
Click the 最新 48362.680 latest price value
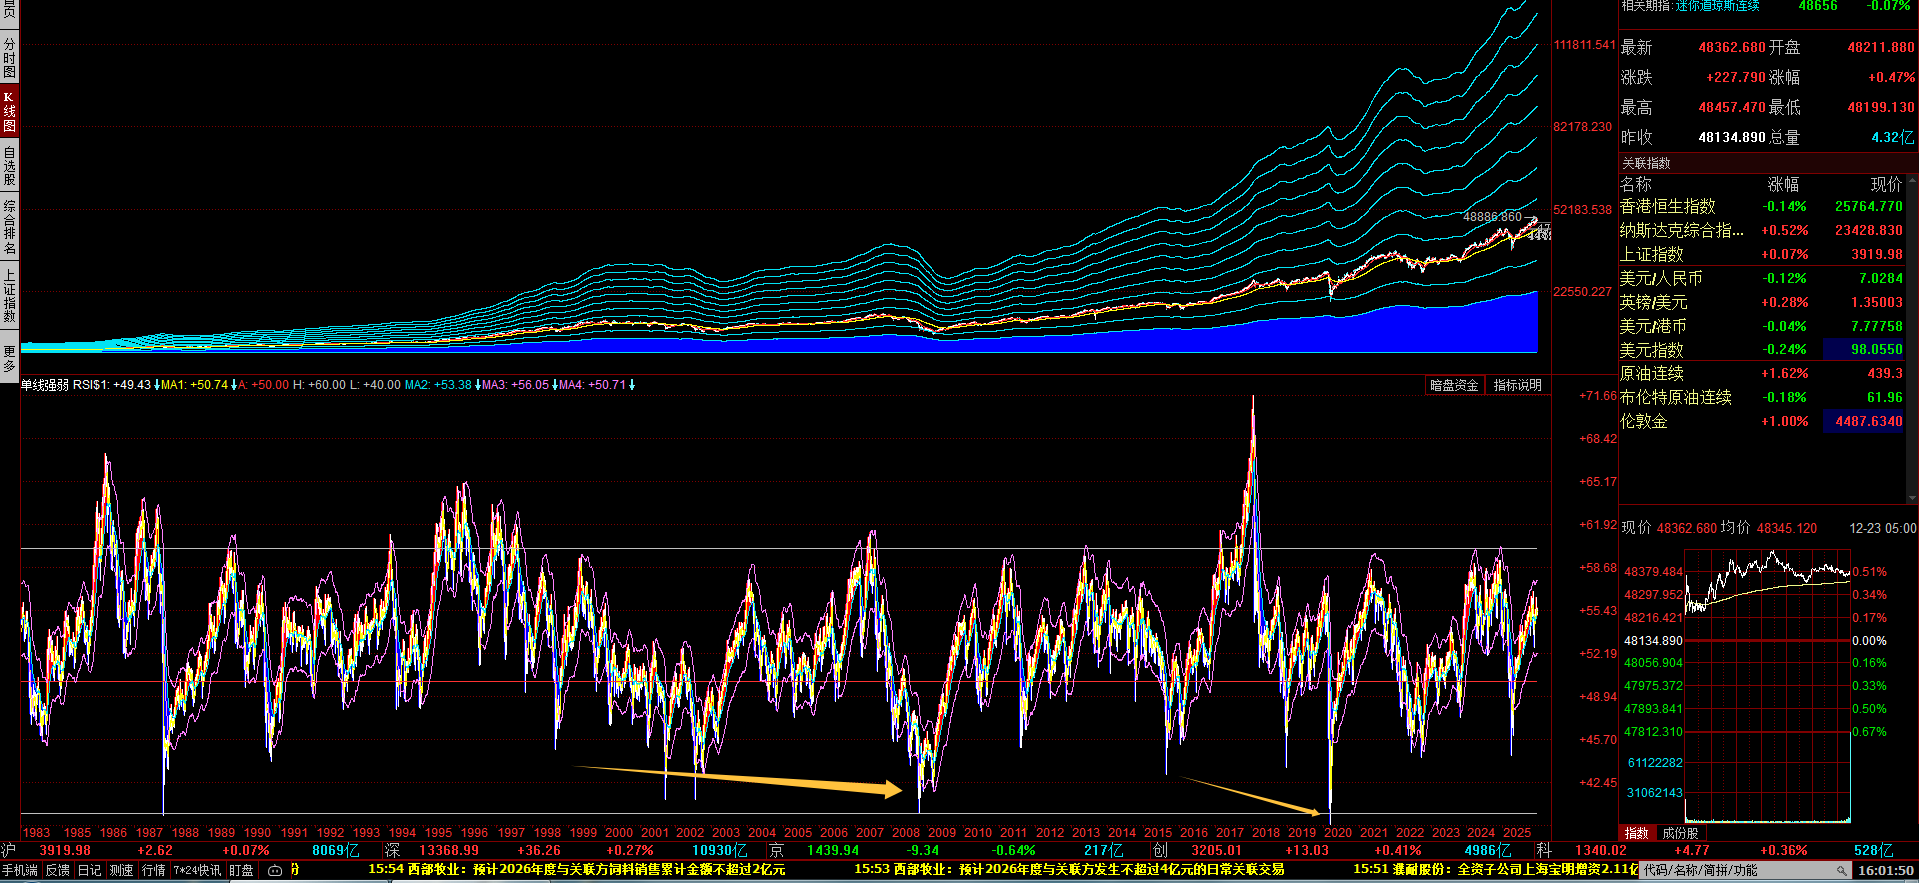(1732, 47)
